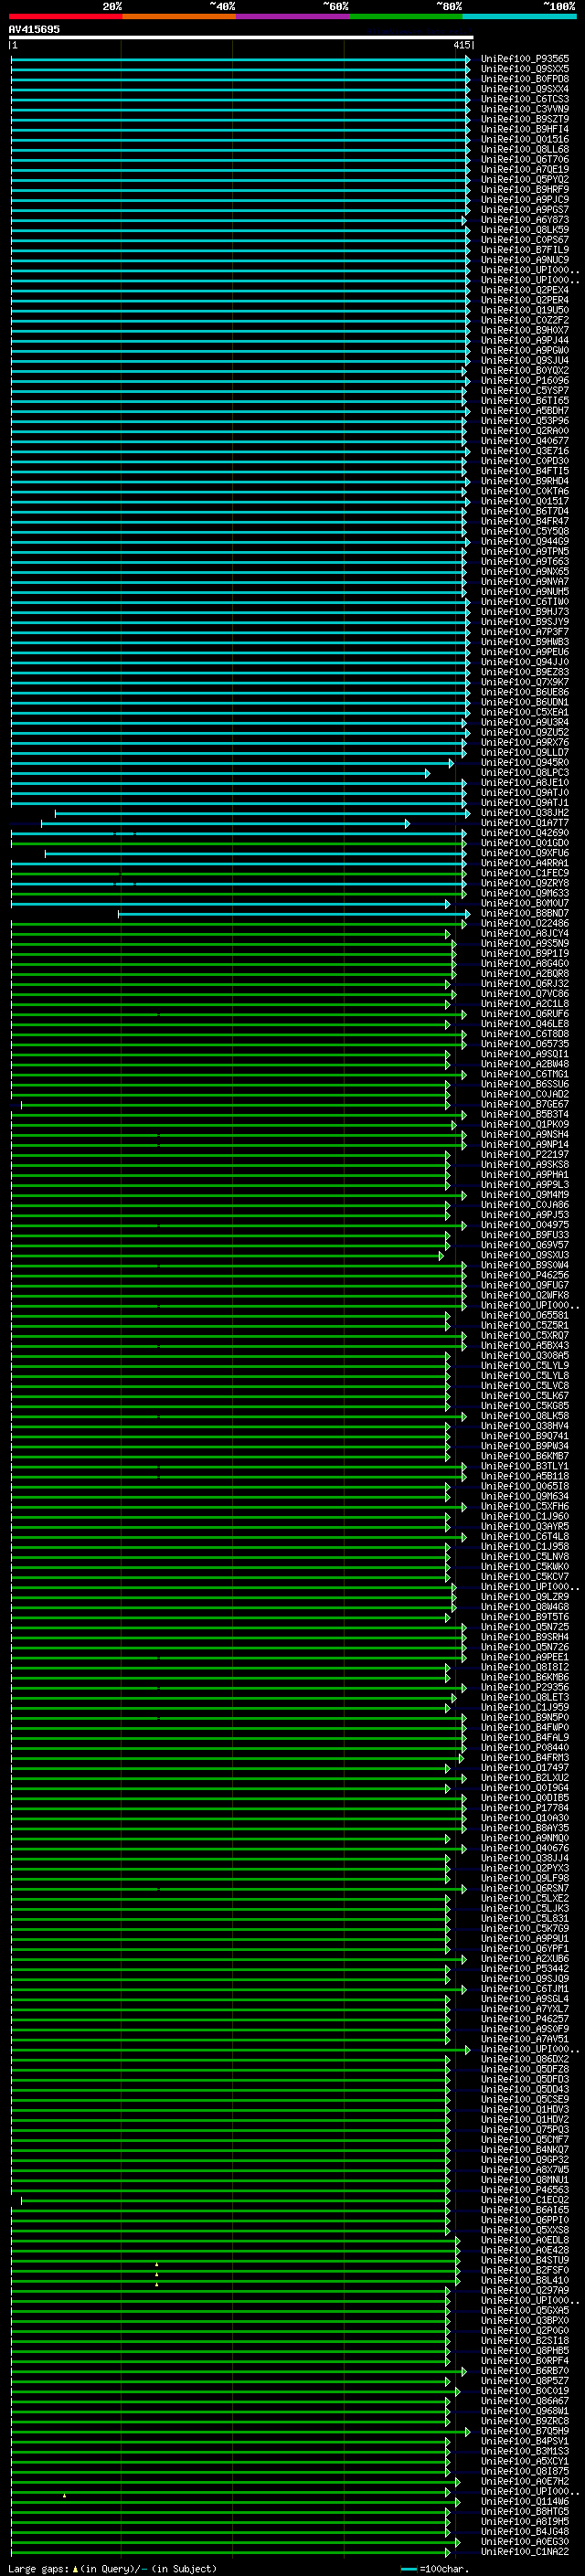Open UniRef100_Q19U50 entry
Image resolution: width=585 pixels, height=2576 pixels.
[525, 310]
